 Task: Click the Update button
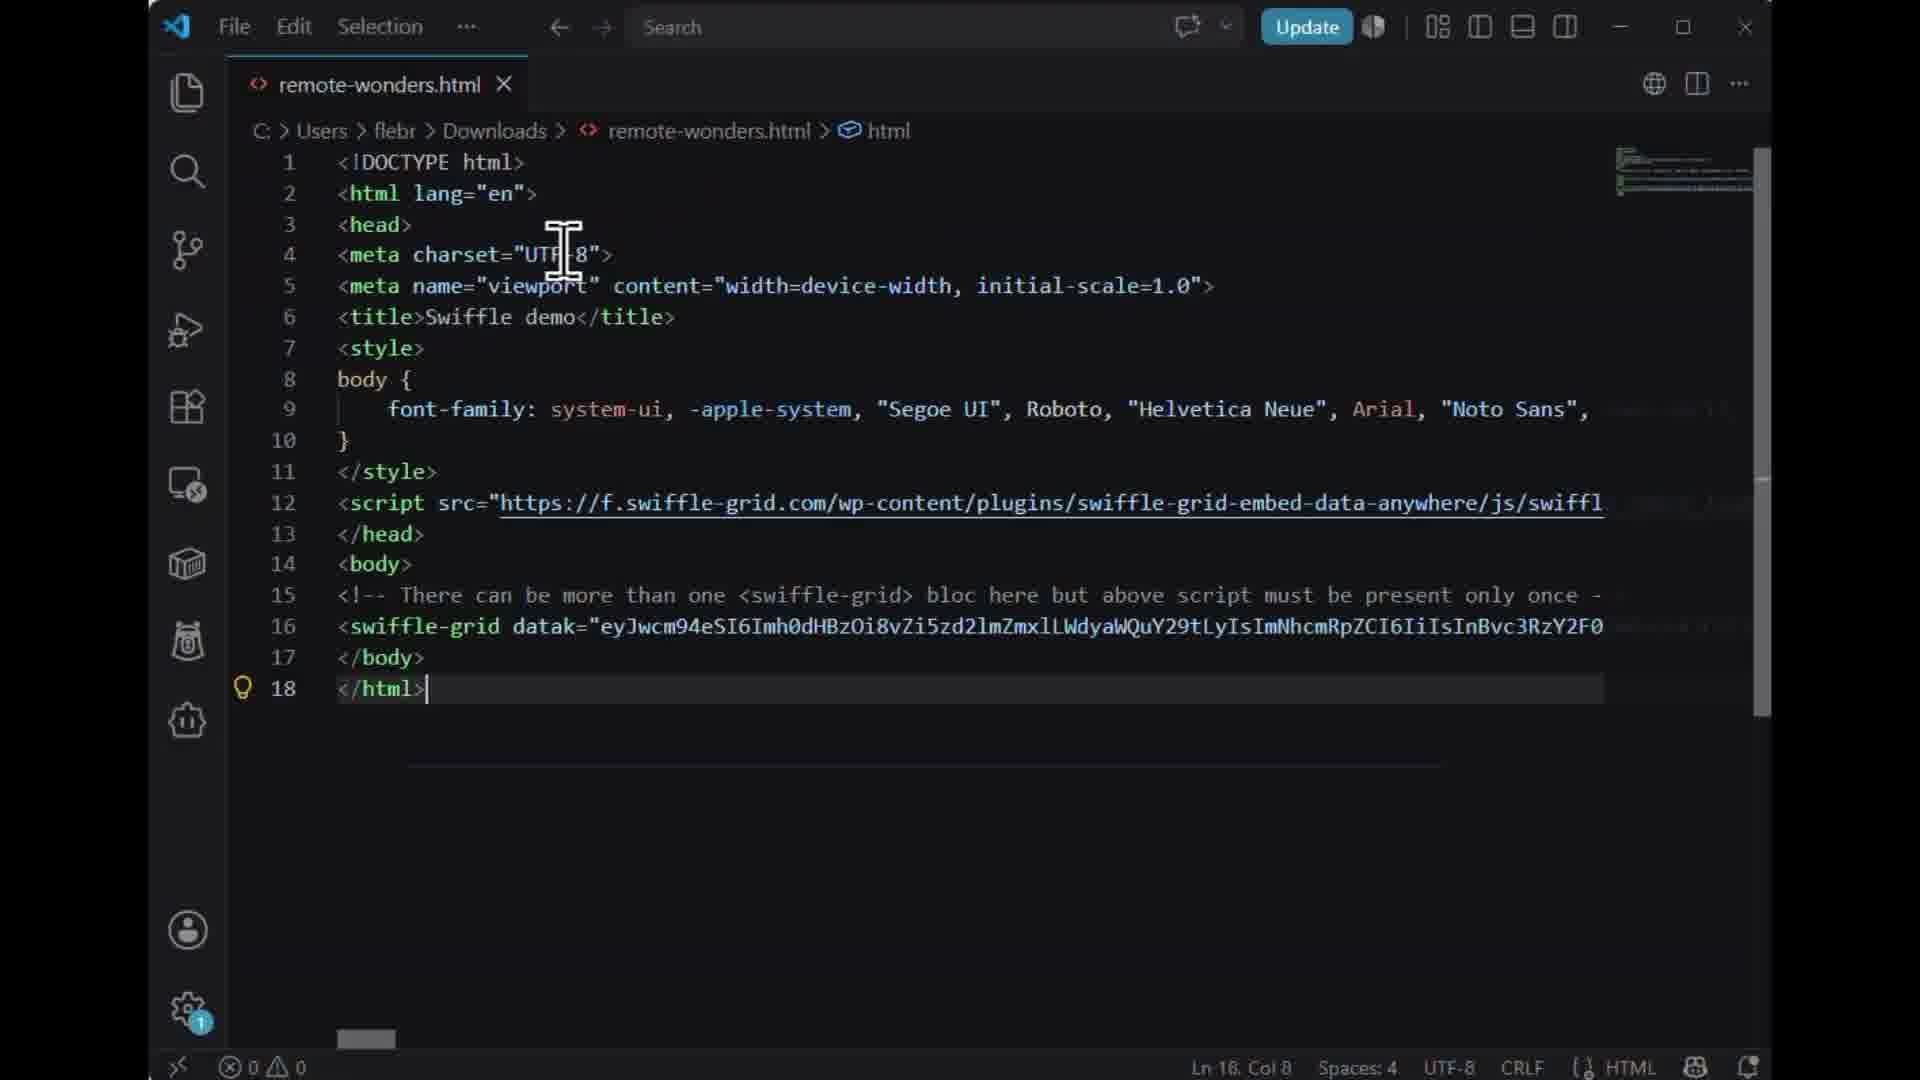1307,27
